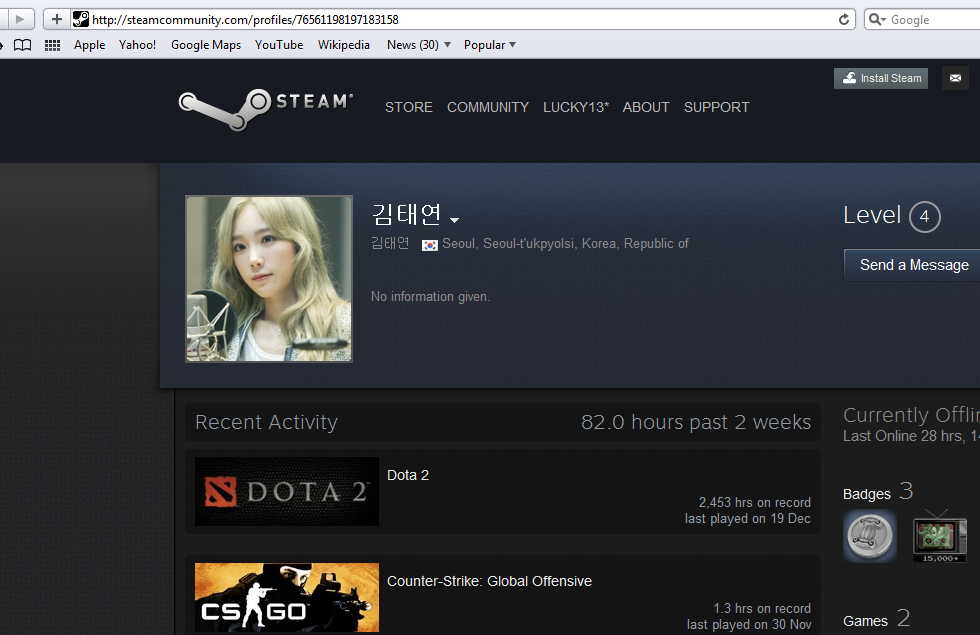
Task: Open the LUCKY13* profile menu
Action: (576, 108)
